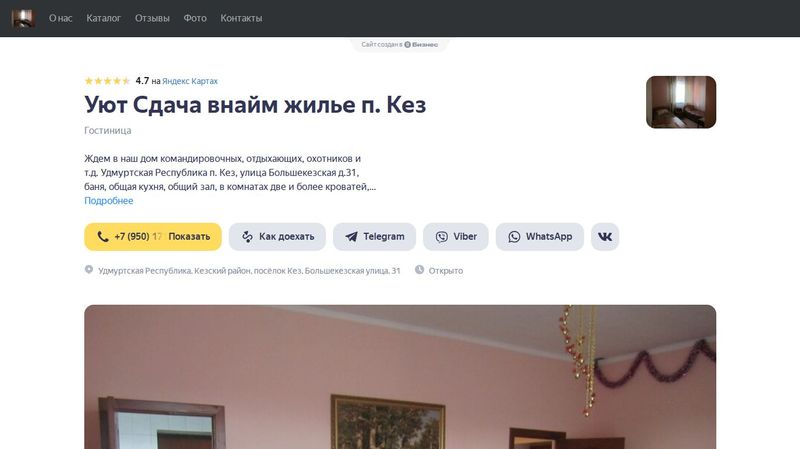Viewport: 800px width, 449px height.
Task: Click the route icon in Как доехать
Action: click(x=247, y=237)
